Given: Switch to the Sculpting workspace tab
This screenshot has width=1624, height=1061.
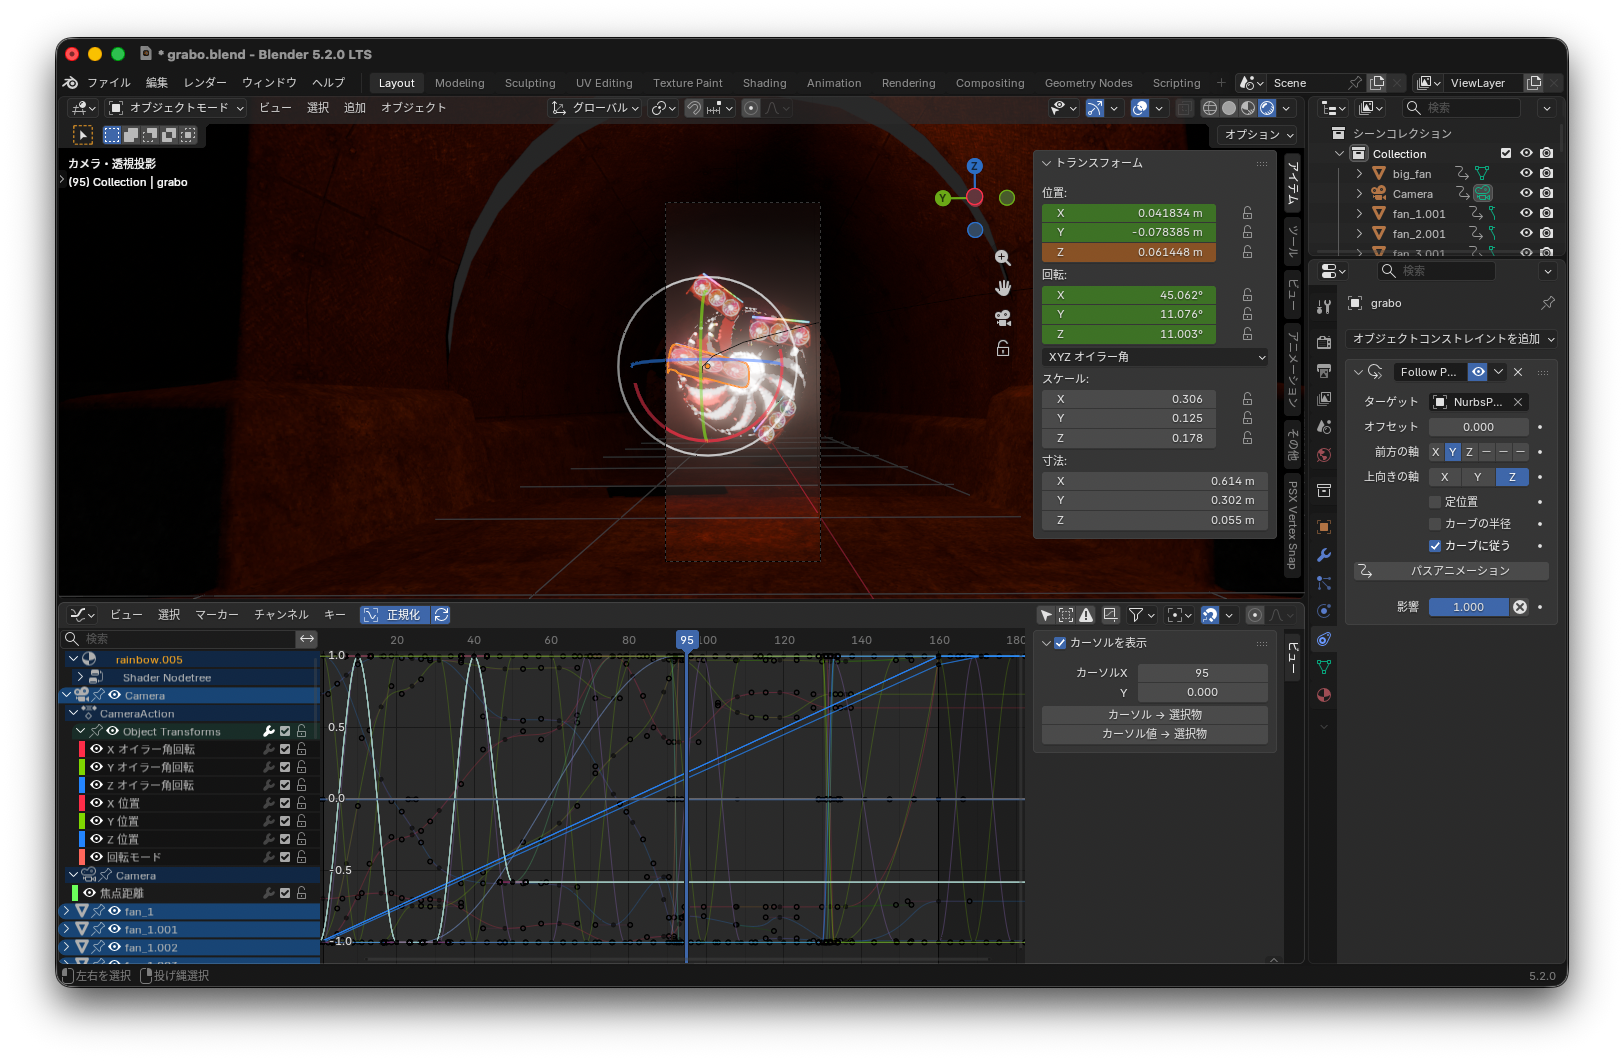Looking at the screenshot, I should tap(530, 83).
